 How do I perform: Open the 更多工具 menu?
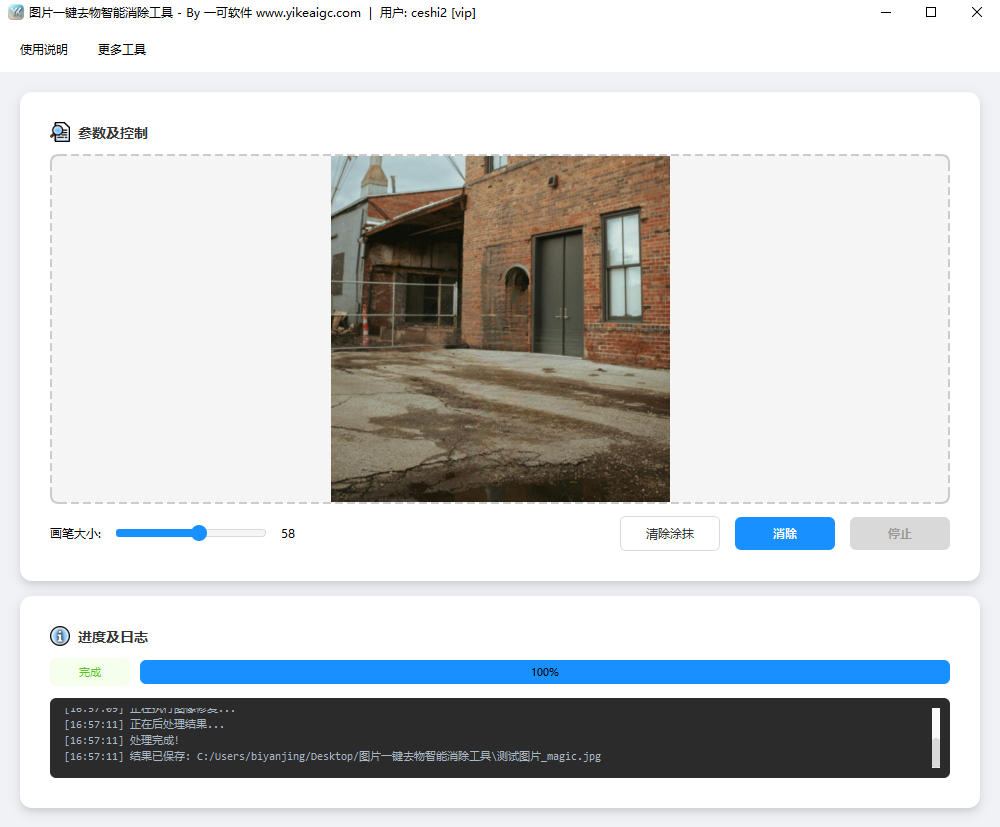[120, 48]
